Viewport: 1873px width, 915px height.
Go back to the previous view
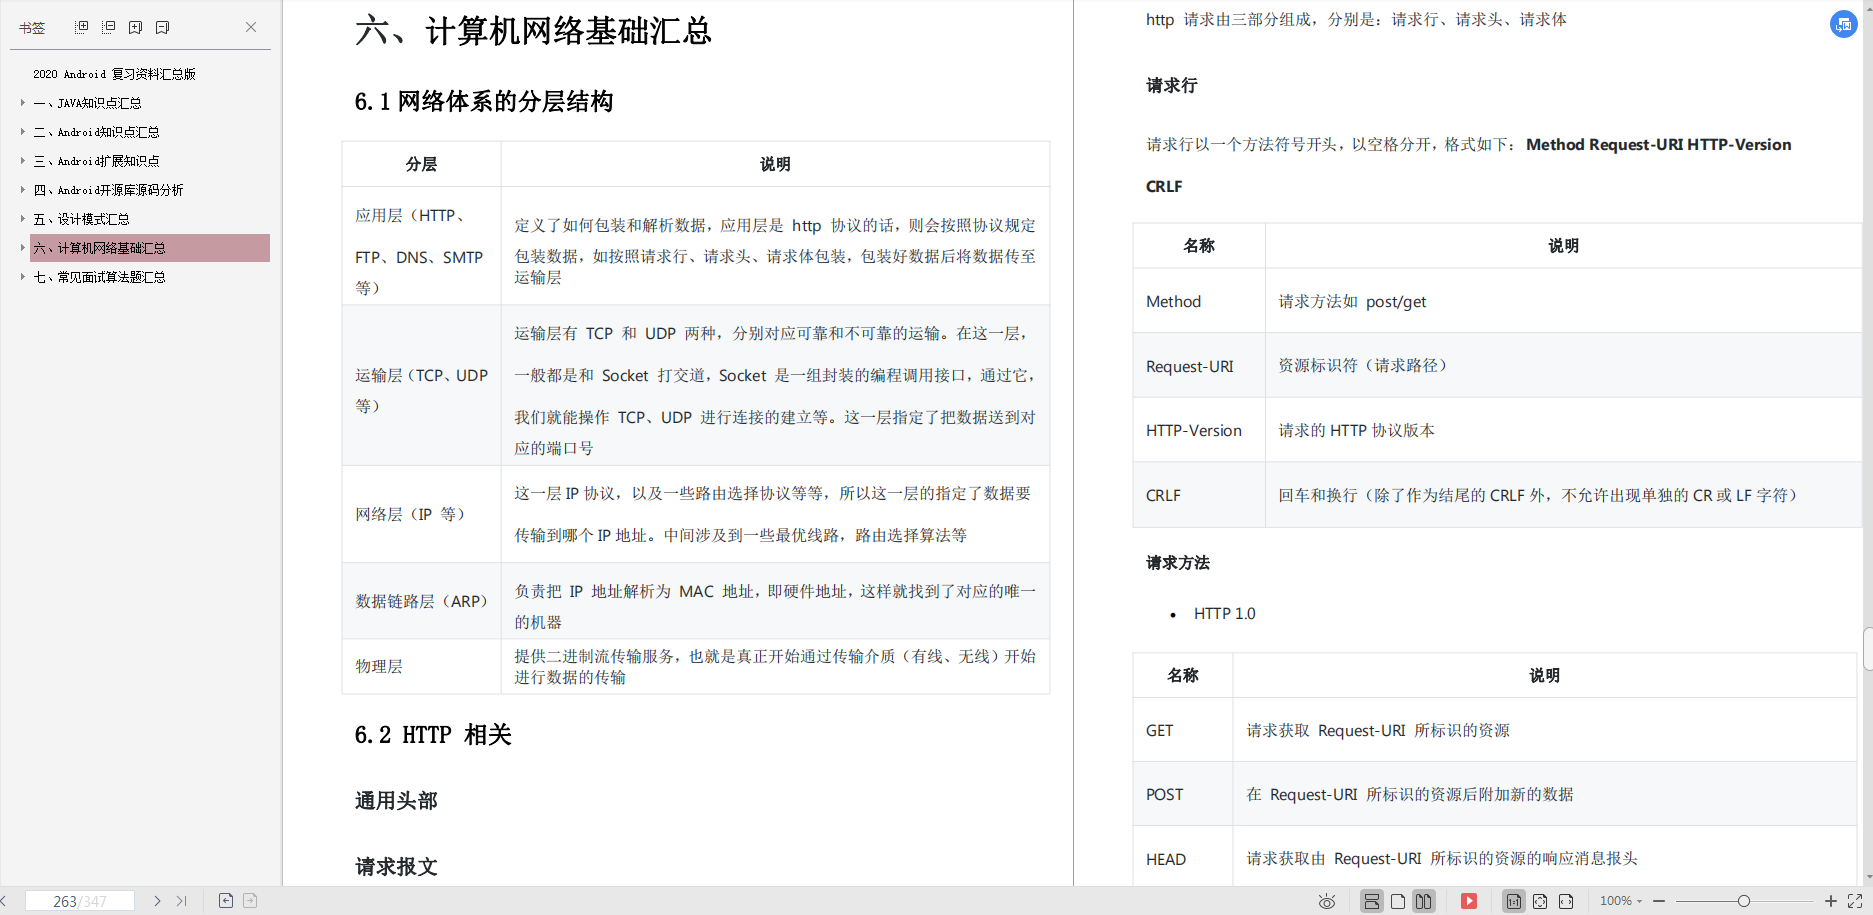225,900
